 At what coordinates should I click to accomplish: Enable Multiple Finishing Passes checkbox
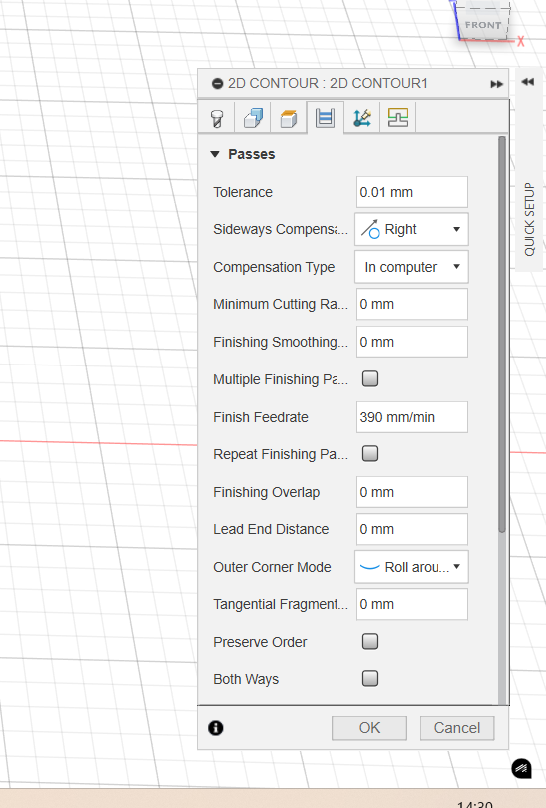pyautogui.click(x=370, y=379)
